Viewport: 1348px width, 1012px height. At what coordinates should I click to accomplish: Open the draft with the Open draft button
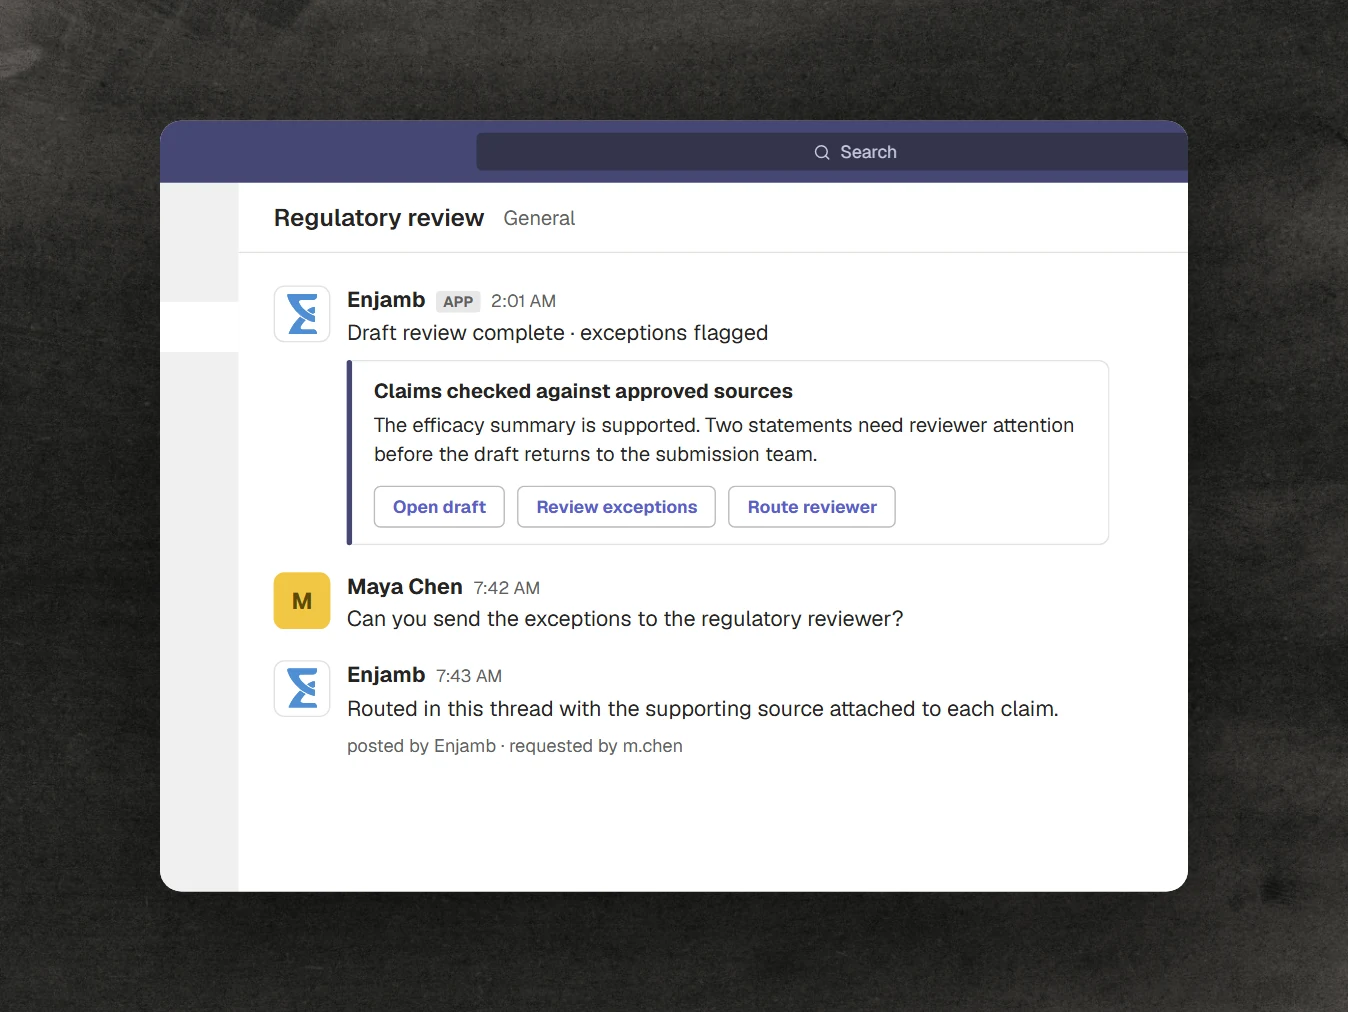439,507
